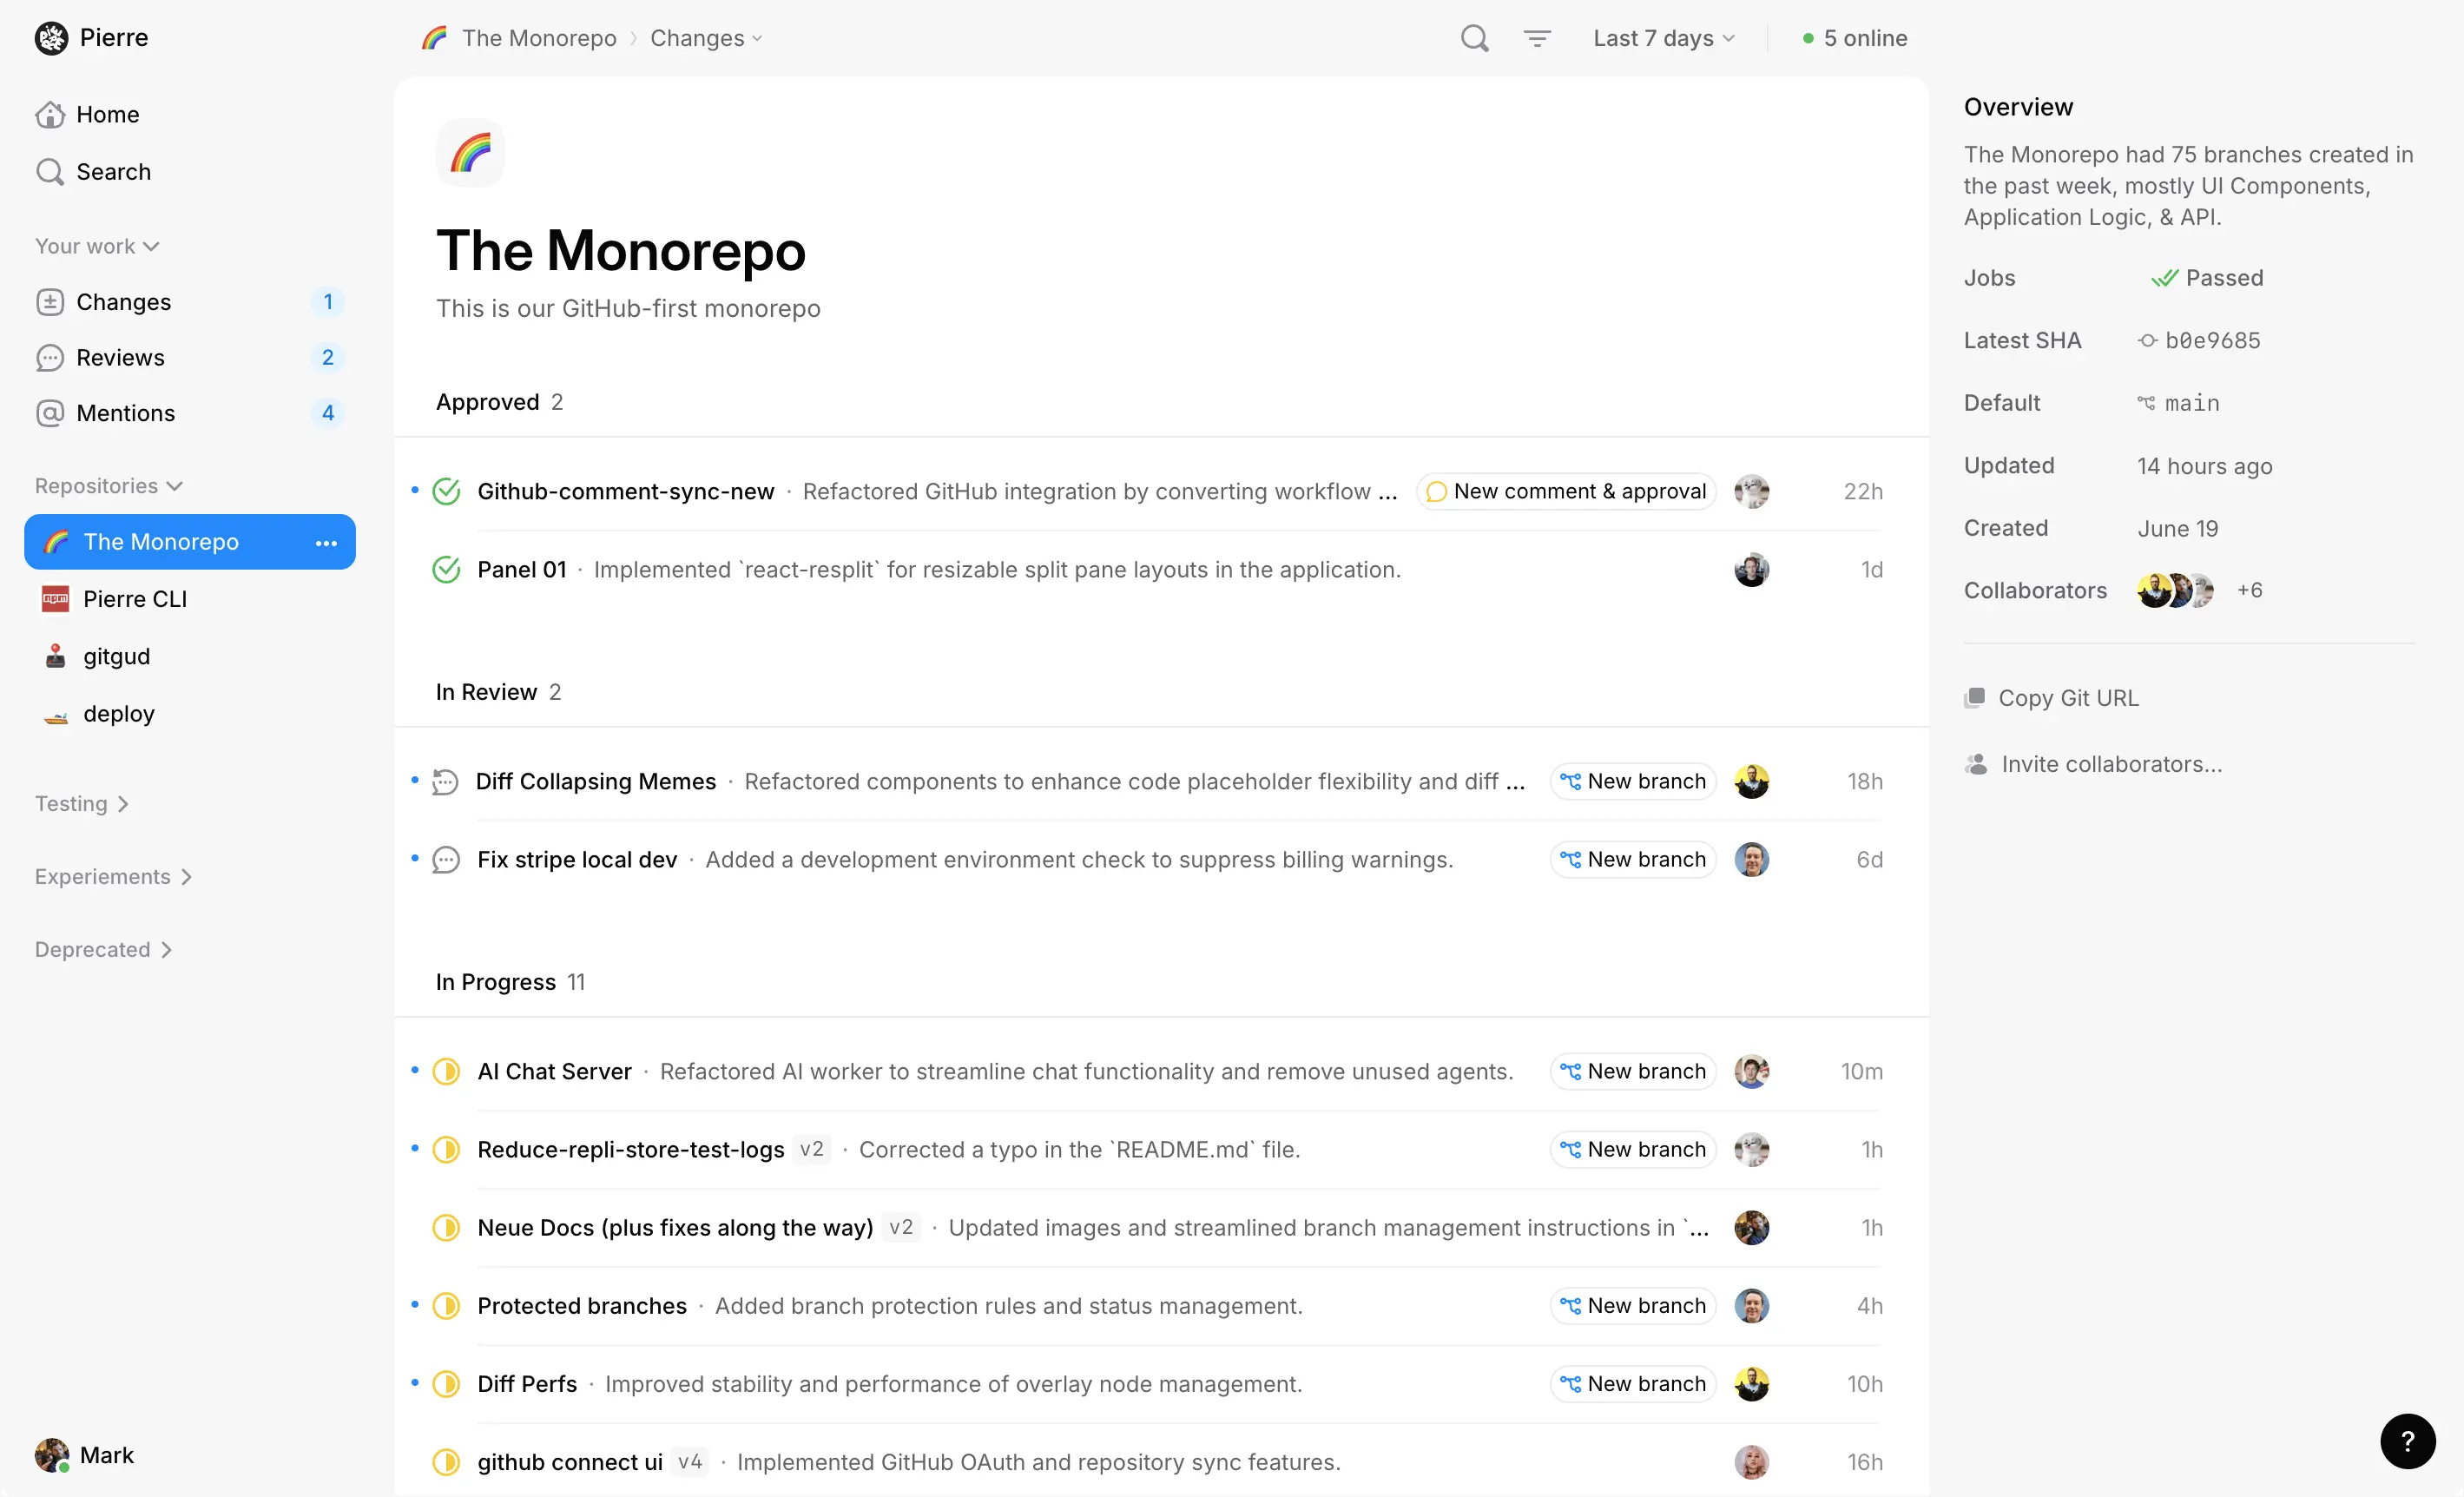This screenshot has height=1497, width=2464.
Task: Click Mark's avatar at the bottom left
Action: point(52,1455)
